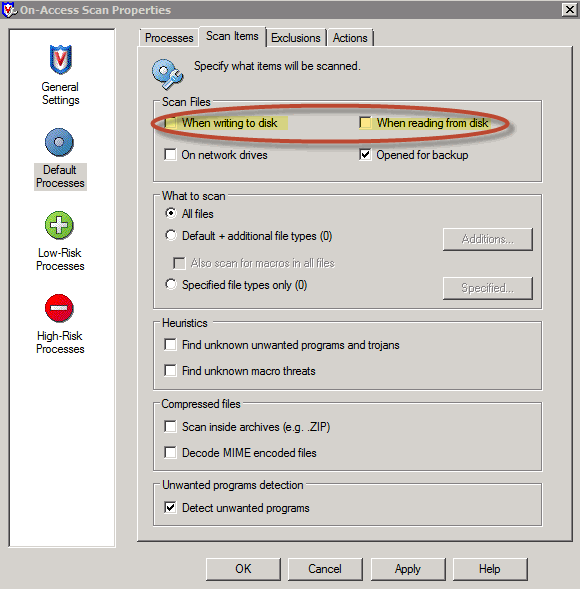Select the All files radio button
Image resolution: width=581 pixels, height=589 pixels.
point(171,213)
